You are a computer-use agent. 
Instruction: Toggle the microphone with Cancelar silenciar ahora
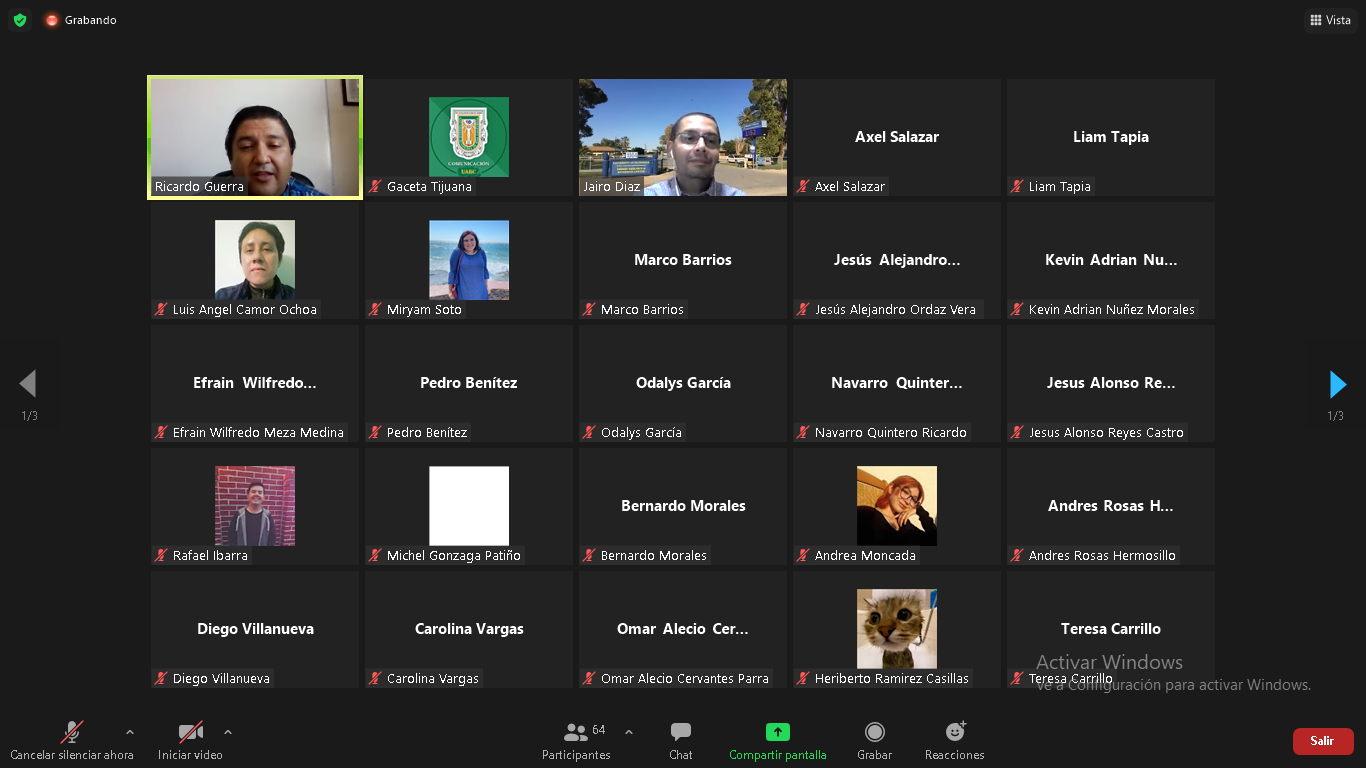72,741
